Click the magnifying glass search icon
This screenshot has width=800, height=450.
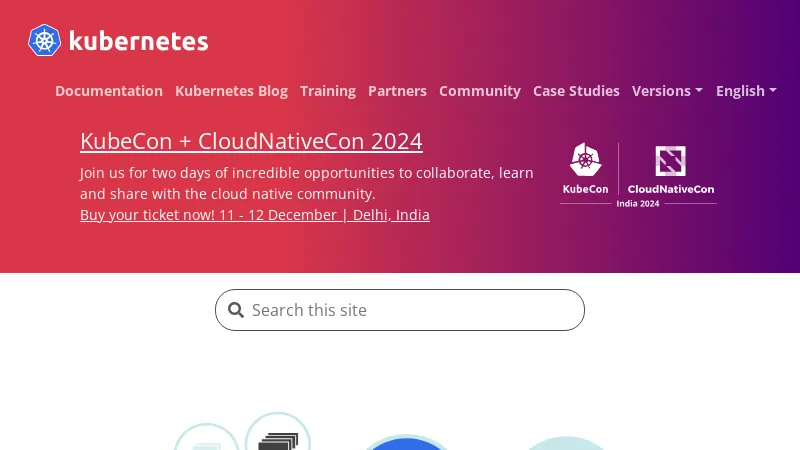(x=236, y=310)
